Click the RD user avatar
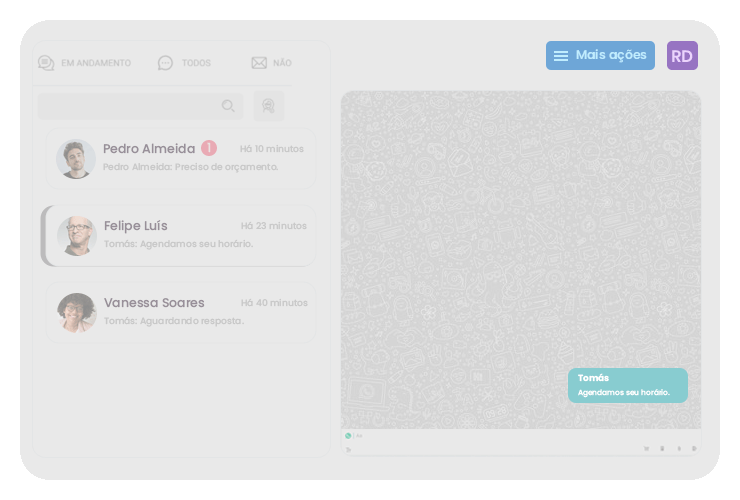The image size is (740, 500). 682,56
